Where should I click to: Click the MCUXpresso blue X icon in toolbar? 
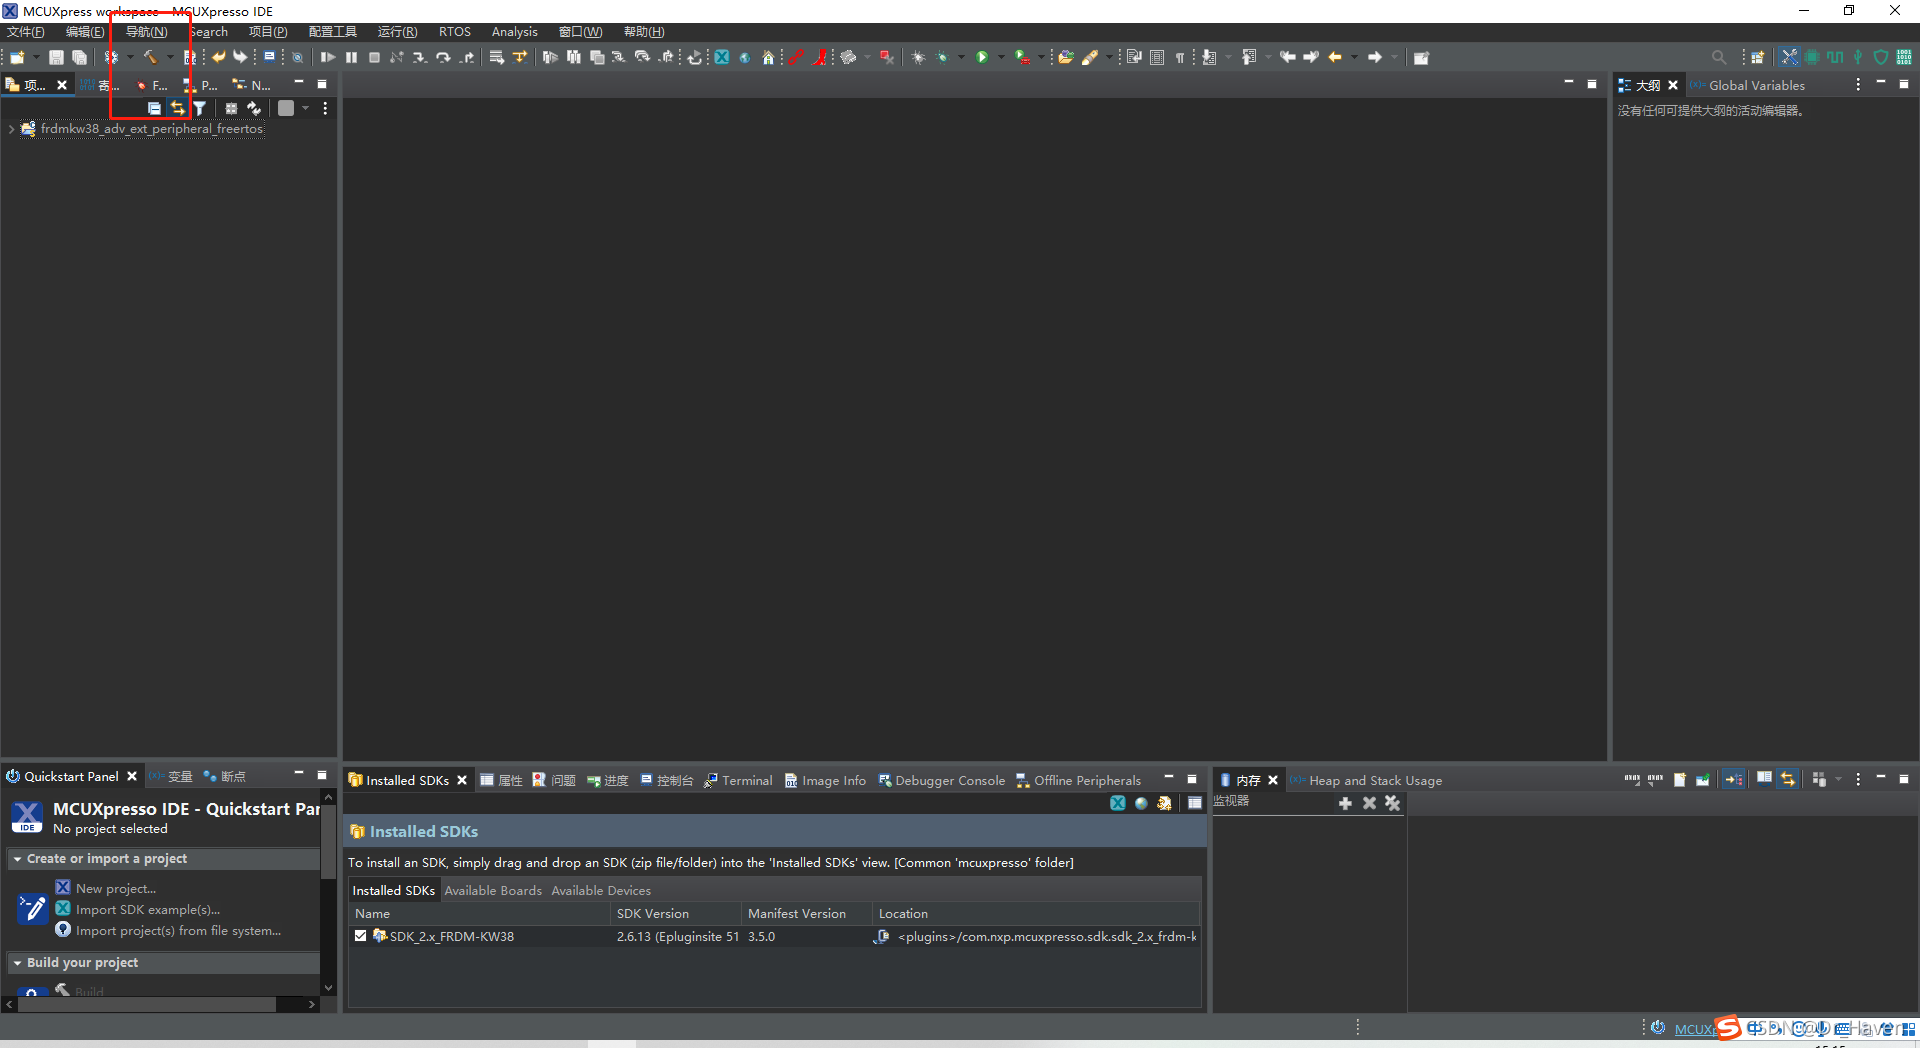721,57
